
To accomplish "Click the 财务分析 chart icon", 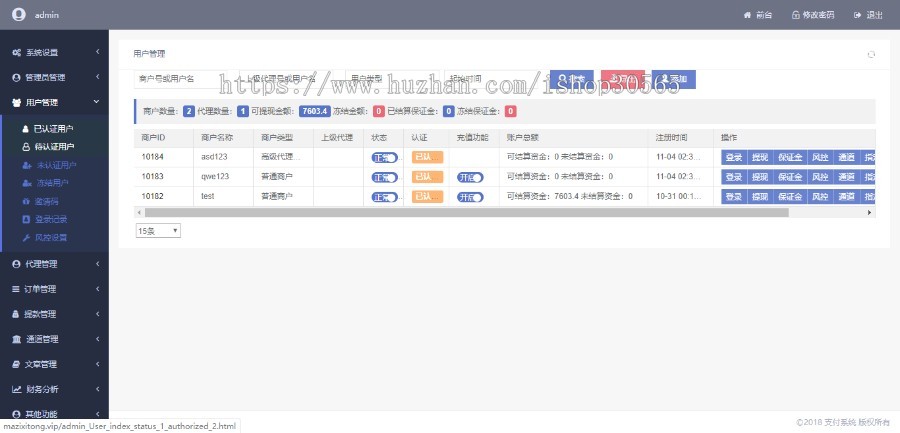I will coord(17,389).
